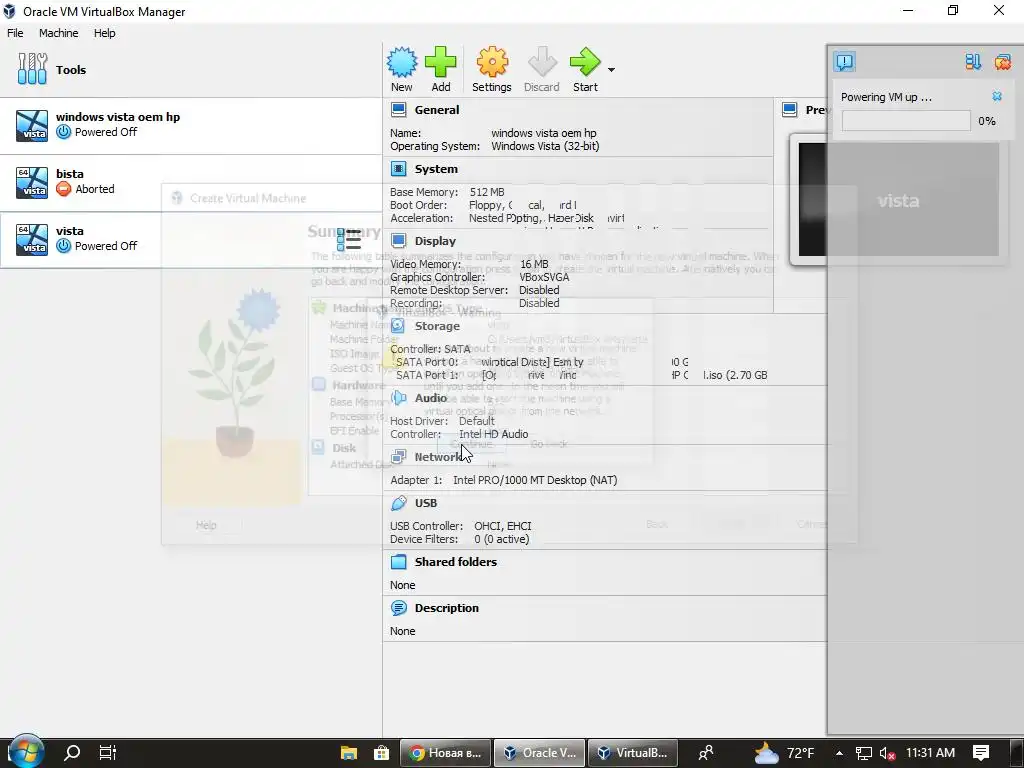Click the Display section screen icon
The width and height of the screenshot is (1024, 768).
pyautogui.click(x=398, y=241)
